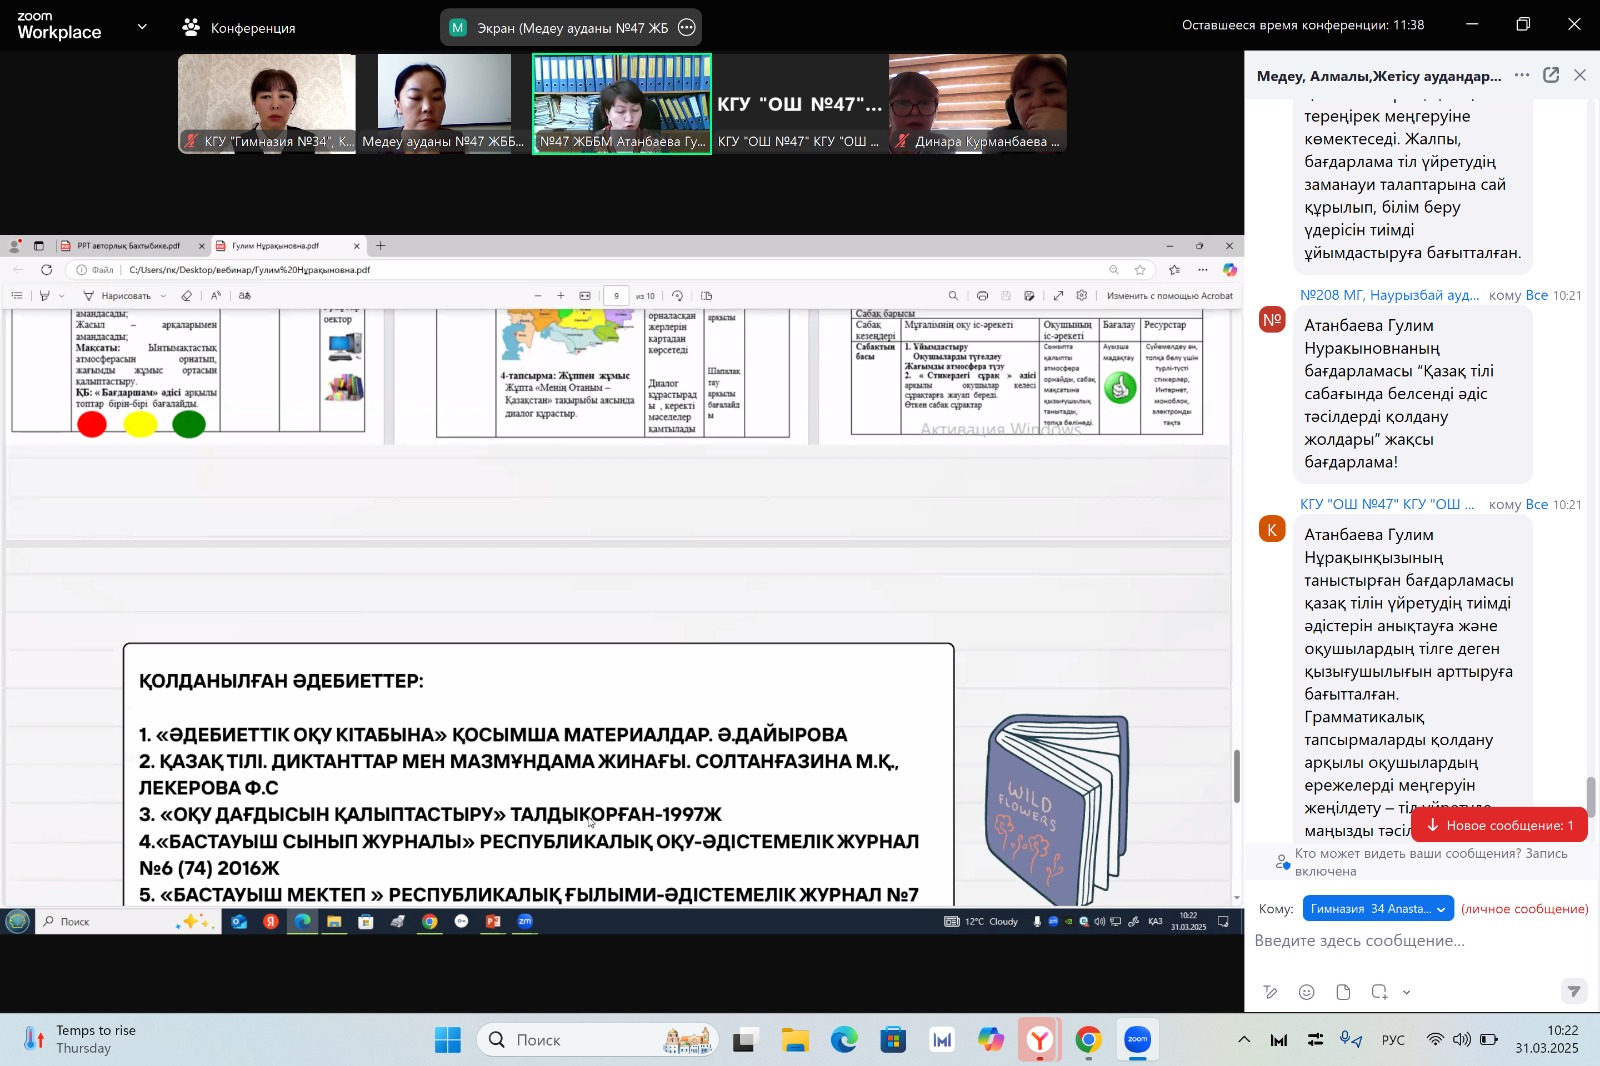Image resolution: width=1600 pixels, height=1066 pixels.
Task: Pop out the chat panel into a window
Action: [x=1551, y=75]
